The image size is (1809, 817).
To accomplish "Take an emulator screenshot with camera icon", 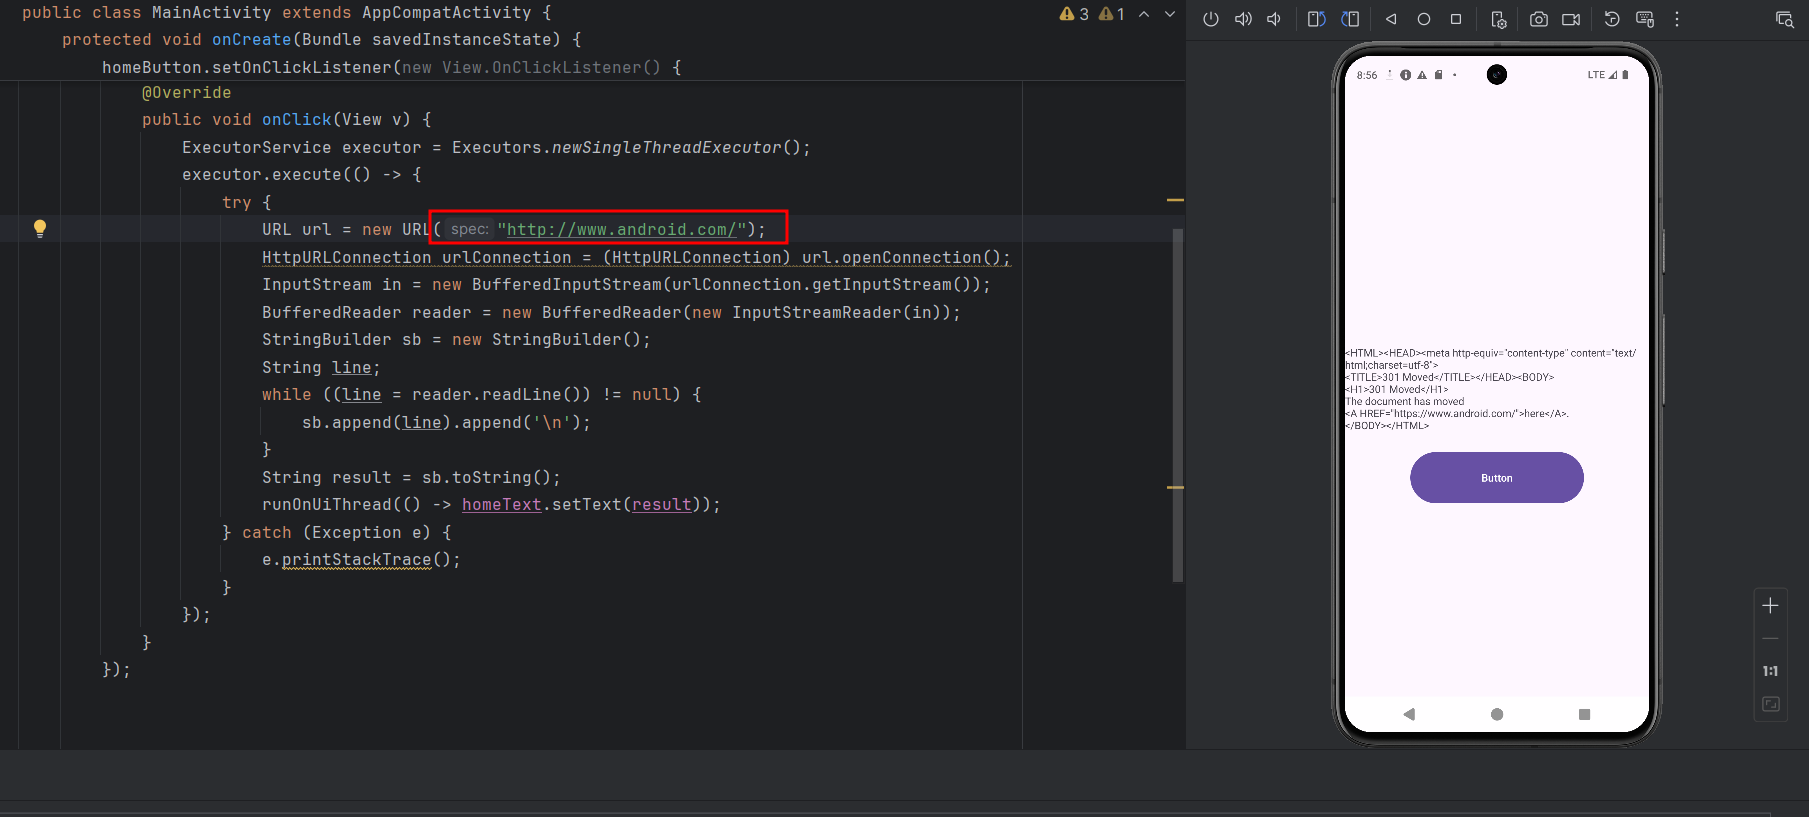I will click(x=1539, y=19).
